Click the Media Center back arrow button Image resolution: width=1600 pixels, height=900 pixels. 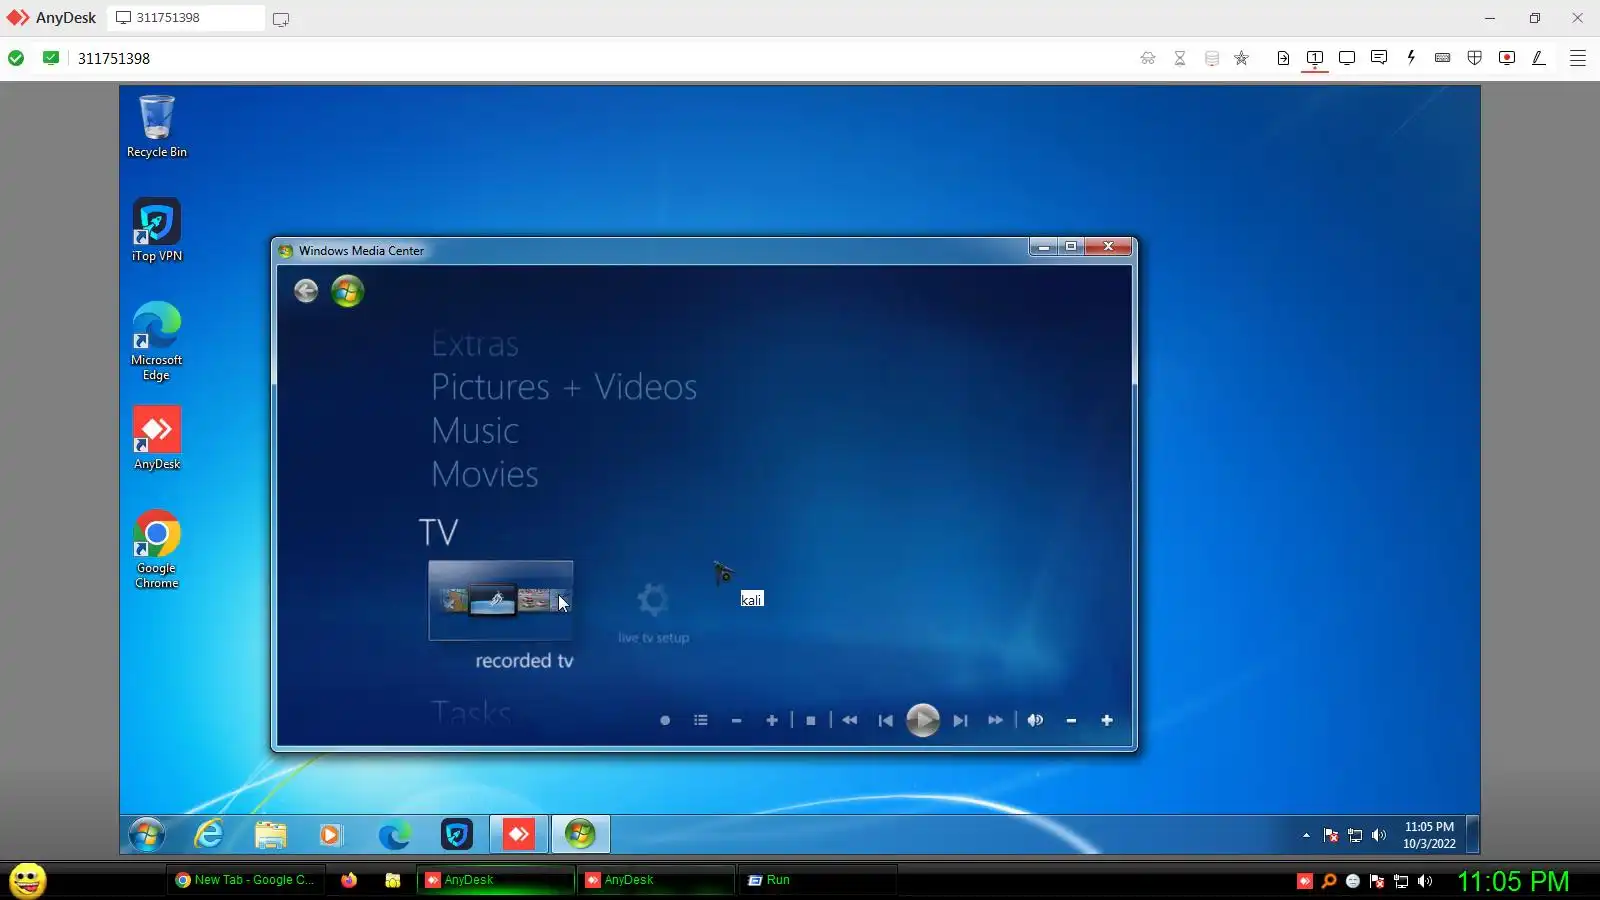pyautogui.click(x=306, y=291)
